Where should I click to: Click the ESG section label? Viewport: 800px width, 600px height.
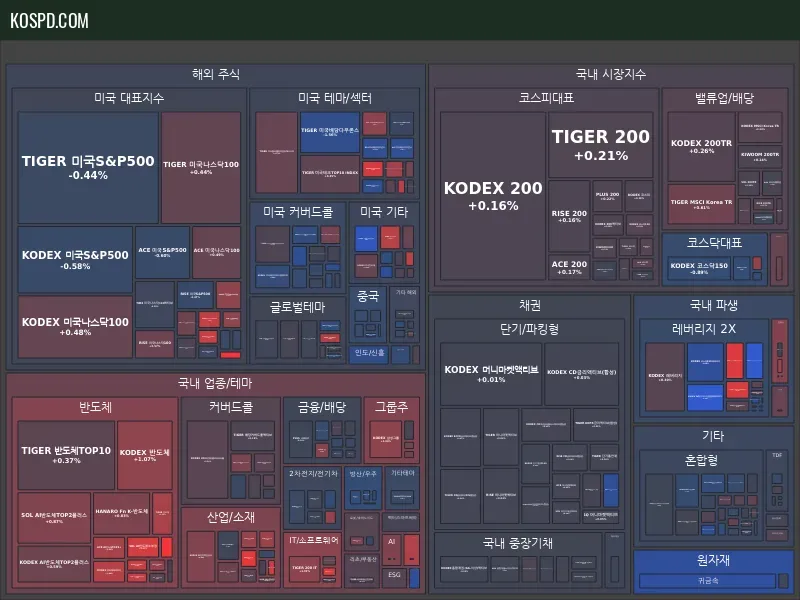click(x=394, y=574)
